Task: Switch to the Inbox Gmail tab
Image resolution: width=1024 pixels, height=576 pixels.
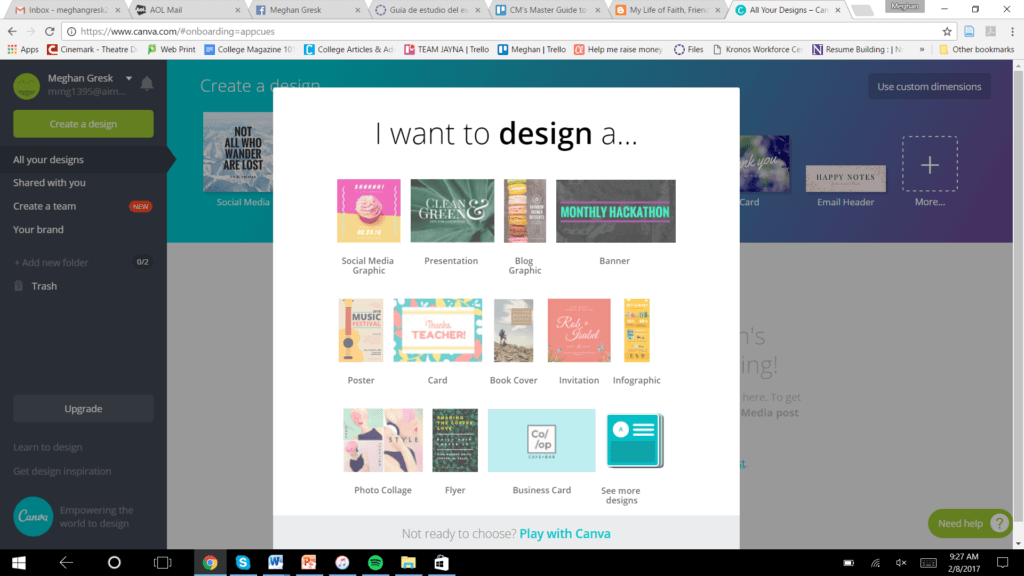Action: (67, 10)
